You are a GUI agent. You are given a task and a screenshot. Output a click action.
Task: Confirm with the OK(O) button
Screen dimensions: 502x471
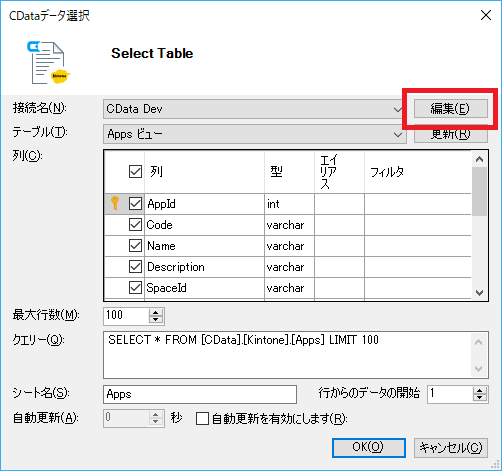point(369,448)
